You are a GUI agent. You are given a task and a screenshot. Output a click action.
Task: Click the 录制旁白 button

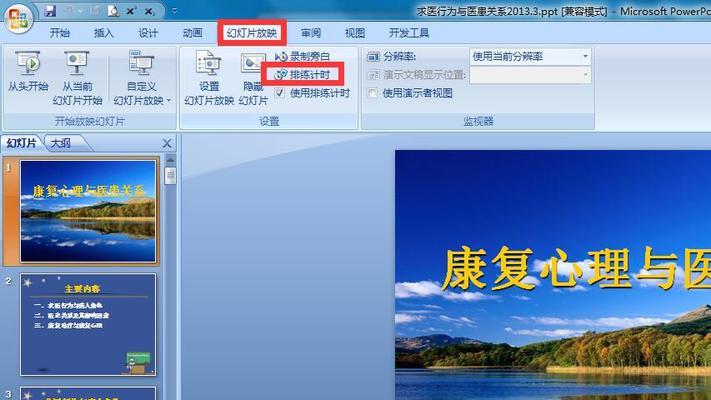tap(303, 56)
